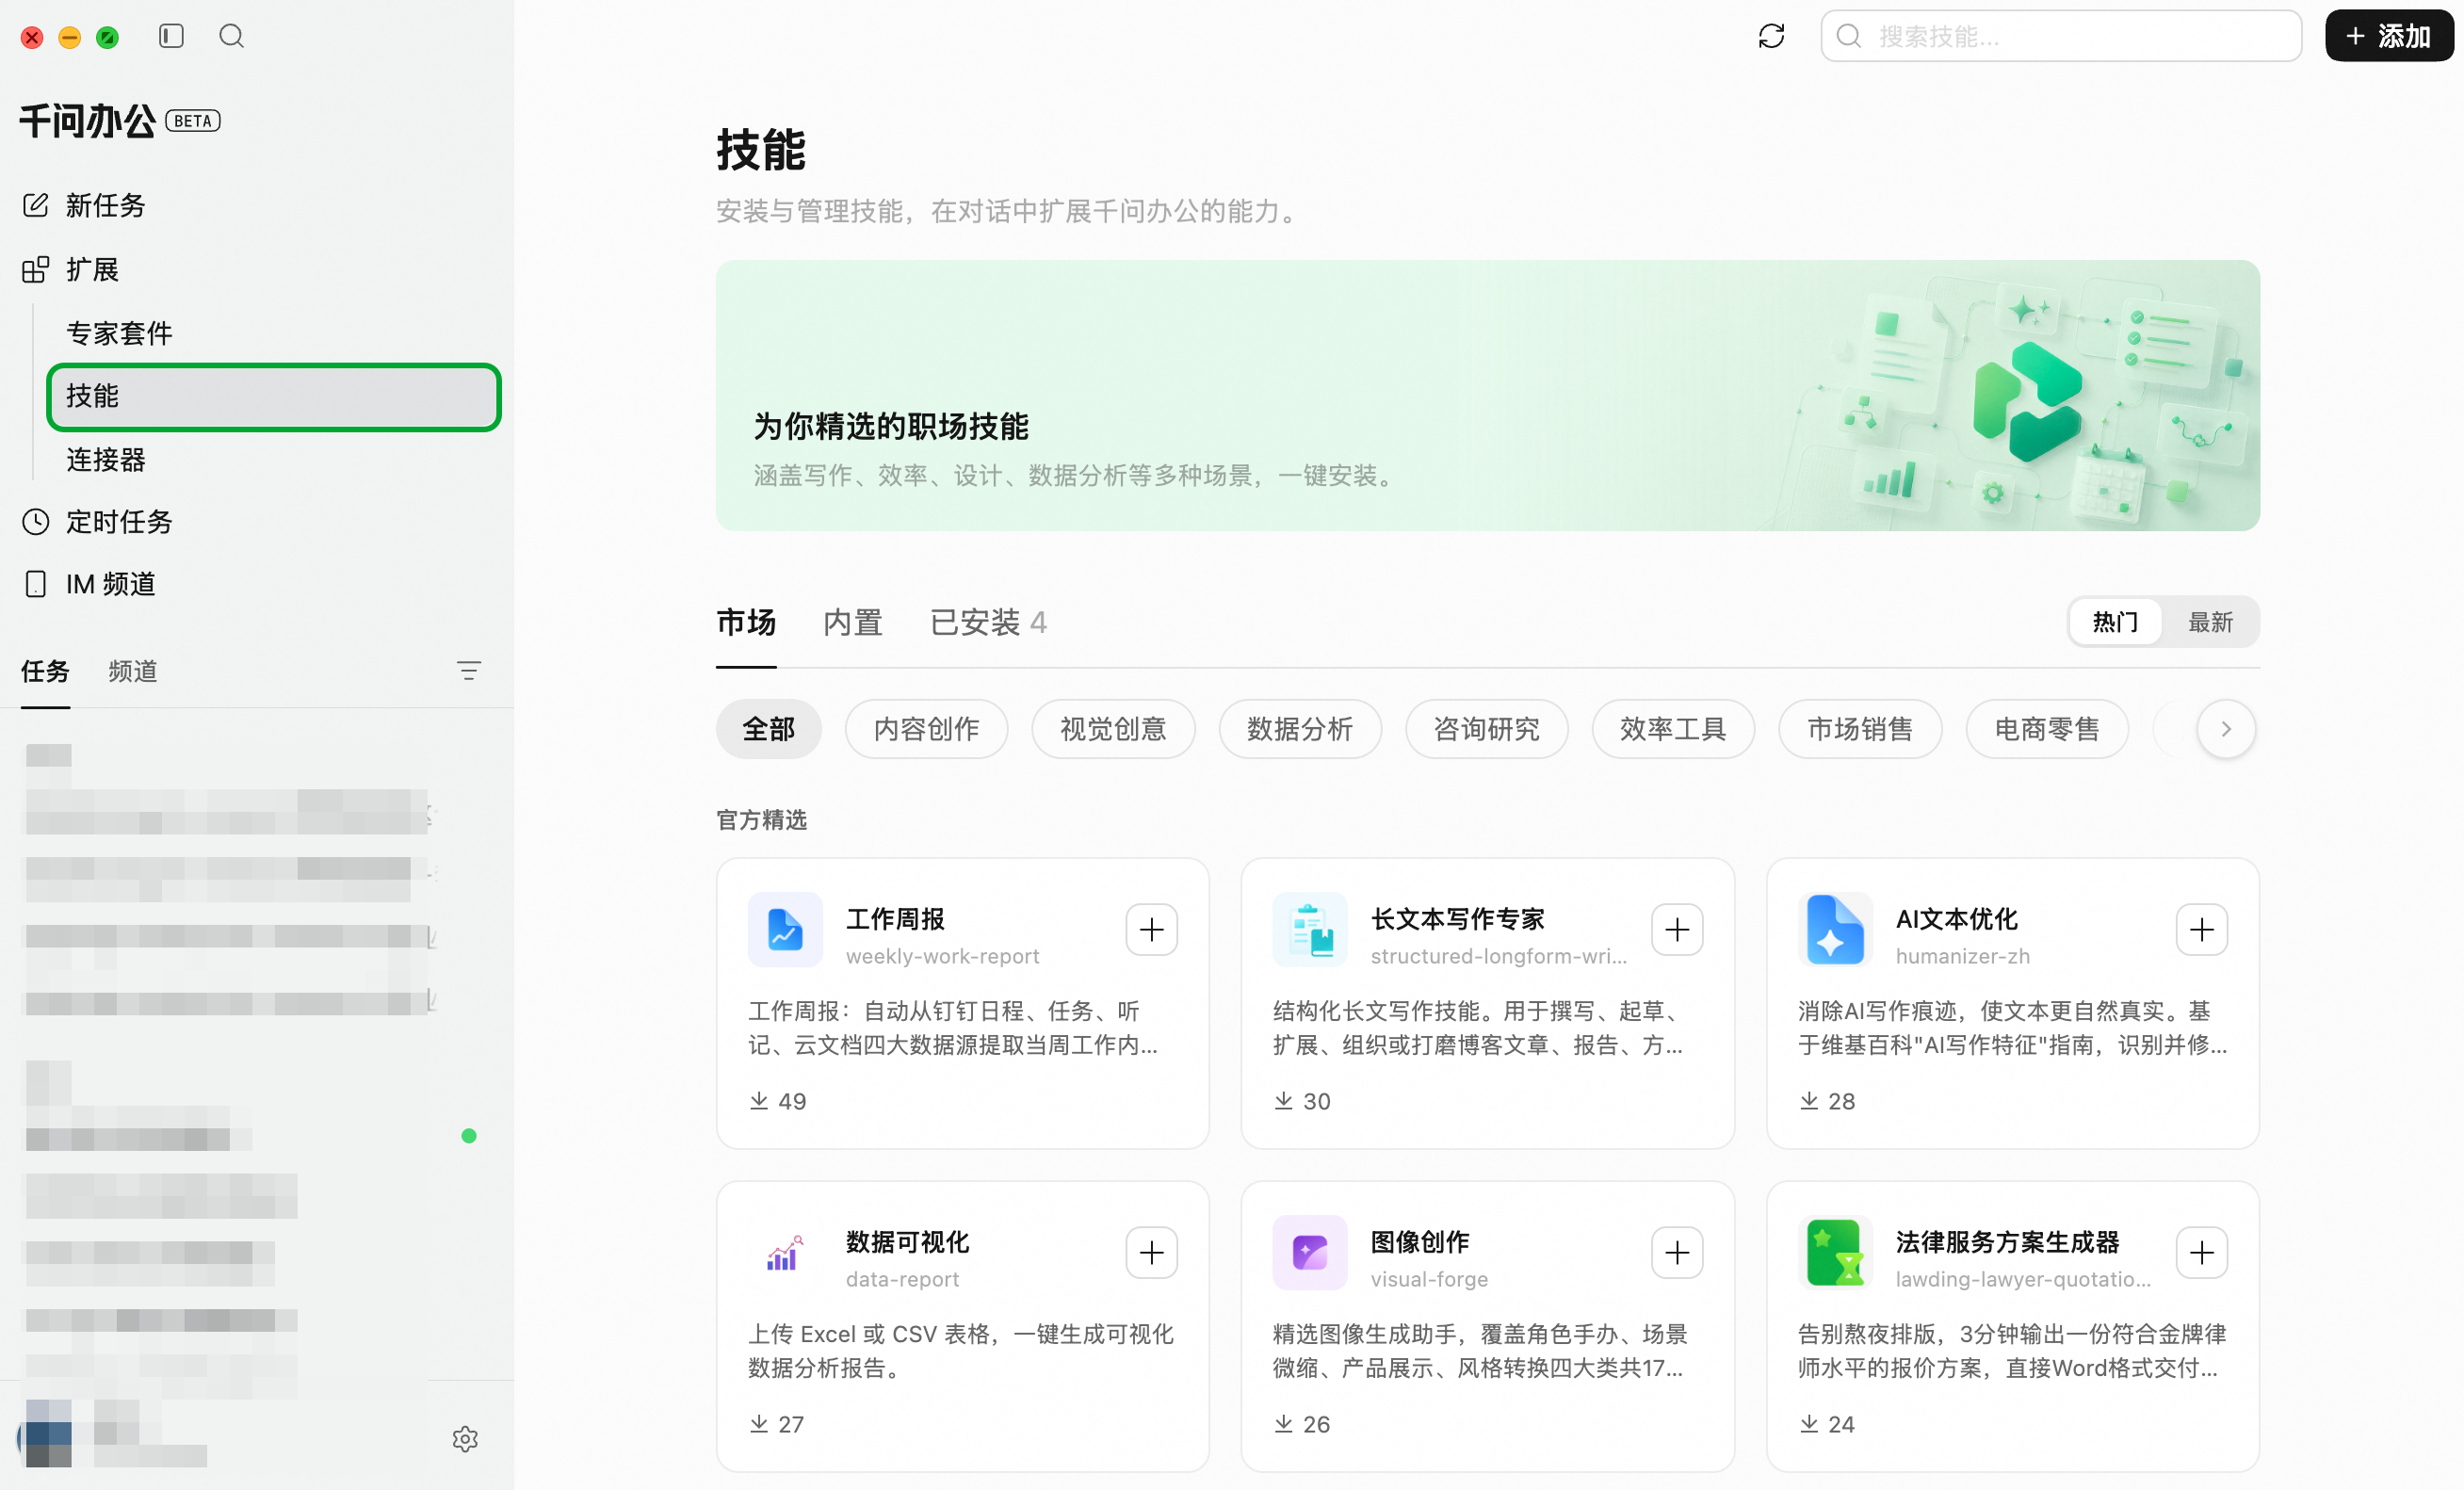Install 数据可视化 skill with plus icon
This screenshot has height=1490, width=2464.
click(x=1151, y=1252)
